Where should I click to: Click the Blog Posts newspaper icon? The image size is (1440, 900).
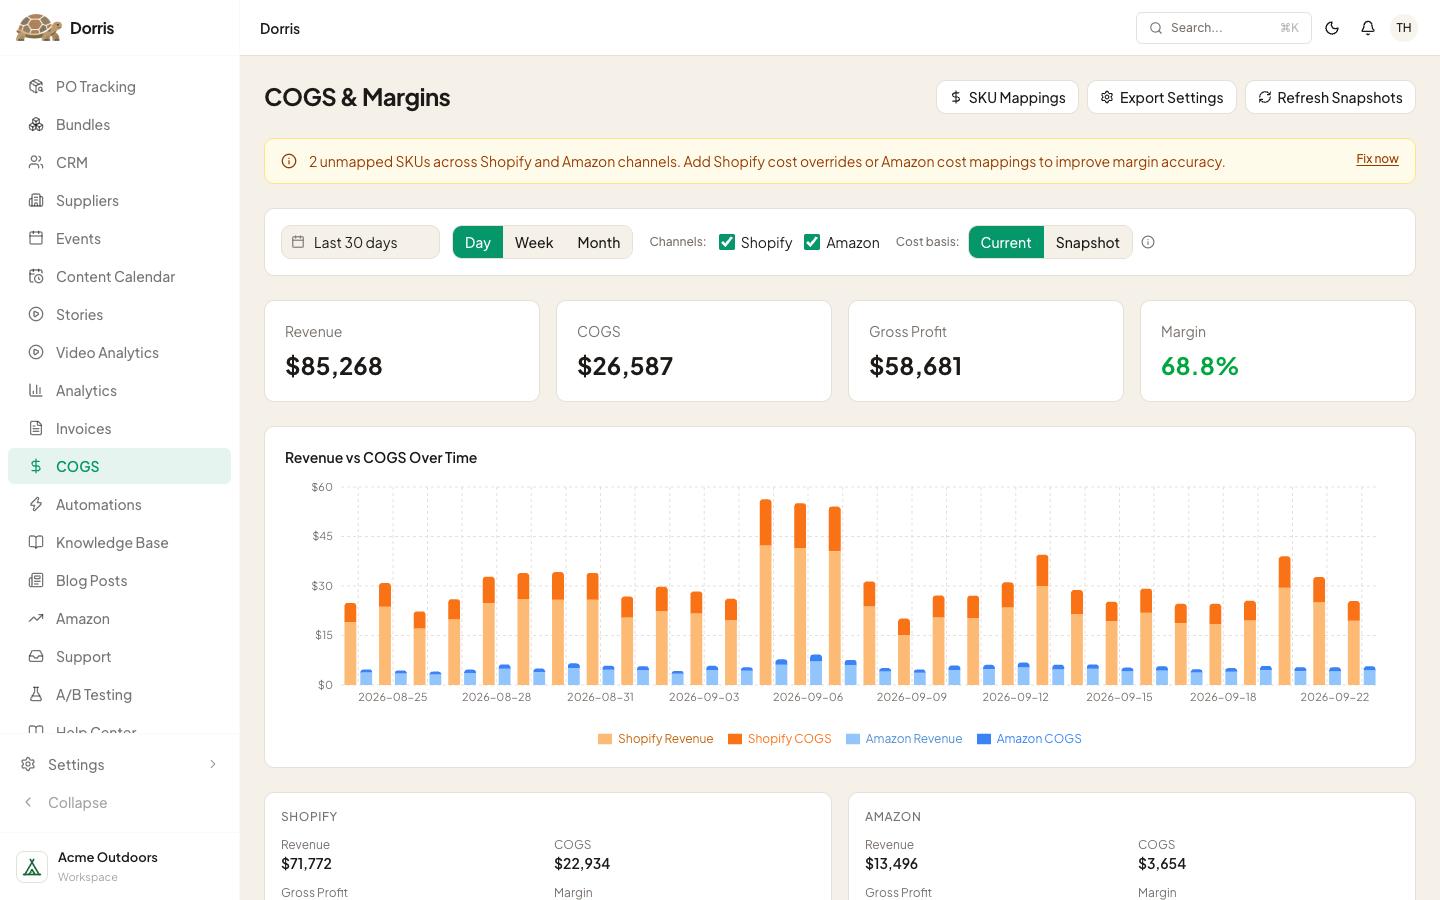click(x=36, y=580)
